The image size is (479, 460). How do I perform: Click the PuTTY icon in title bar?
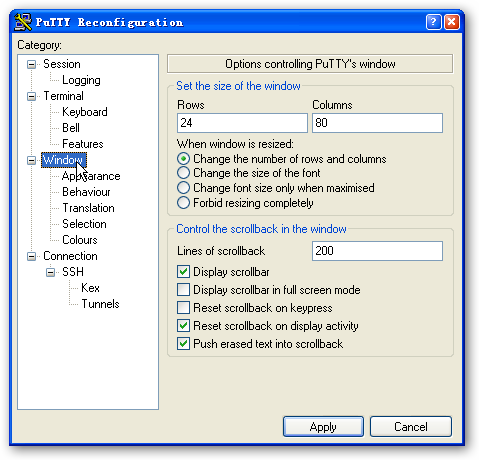pyautogui.click(x=23, y=22)
